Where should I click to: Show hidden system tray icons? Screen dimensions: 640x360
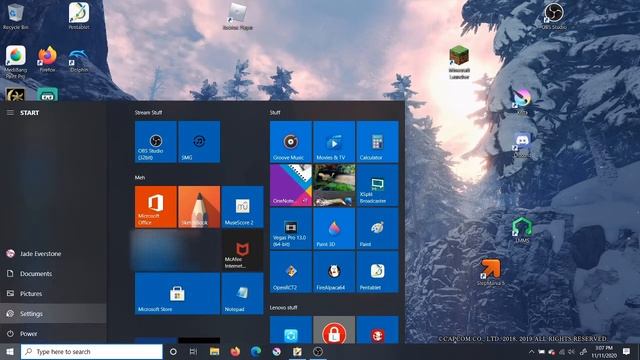531,351
